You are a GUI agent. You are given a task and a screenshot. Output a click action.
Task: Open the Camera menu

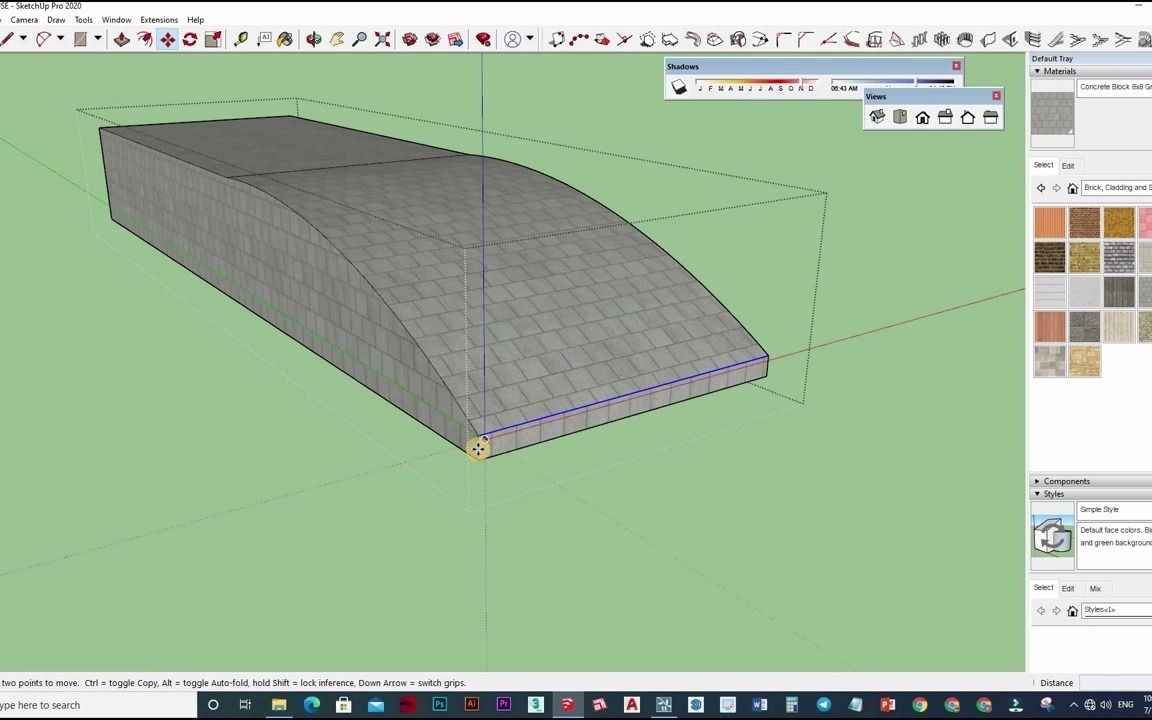[x=24, y=19]
